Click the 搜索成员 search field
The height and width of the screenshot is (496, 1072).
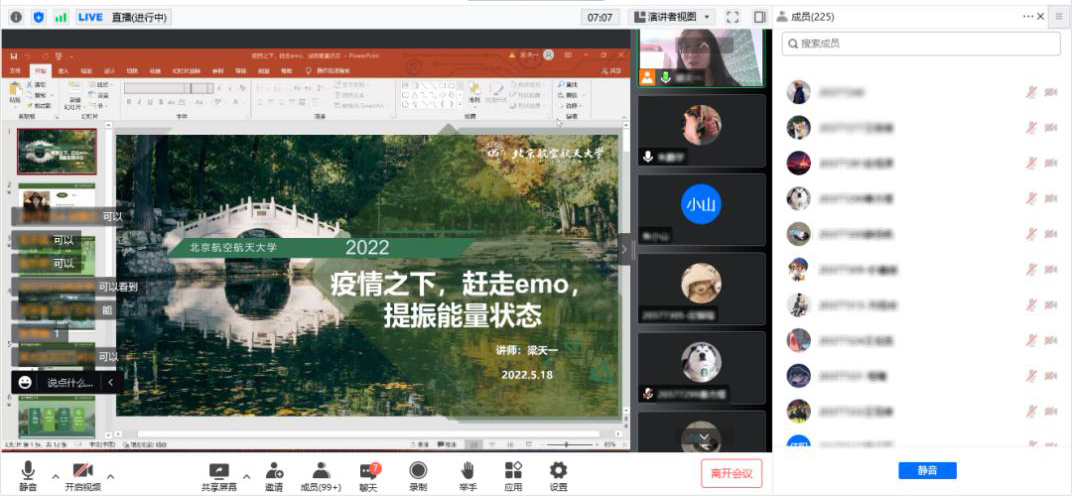pyautogui.click(x=921, y=44)
